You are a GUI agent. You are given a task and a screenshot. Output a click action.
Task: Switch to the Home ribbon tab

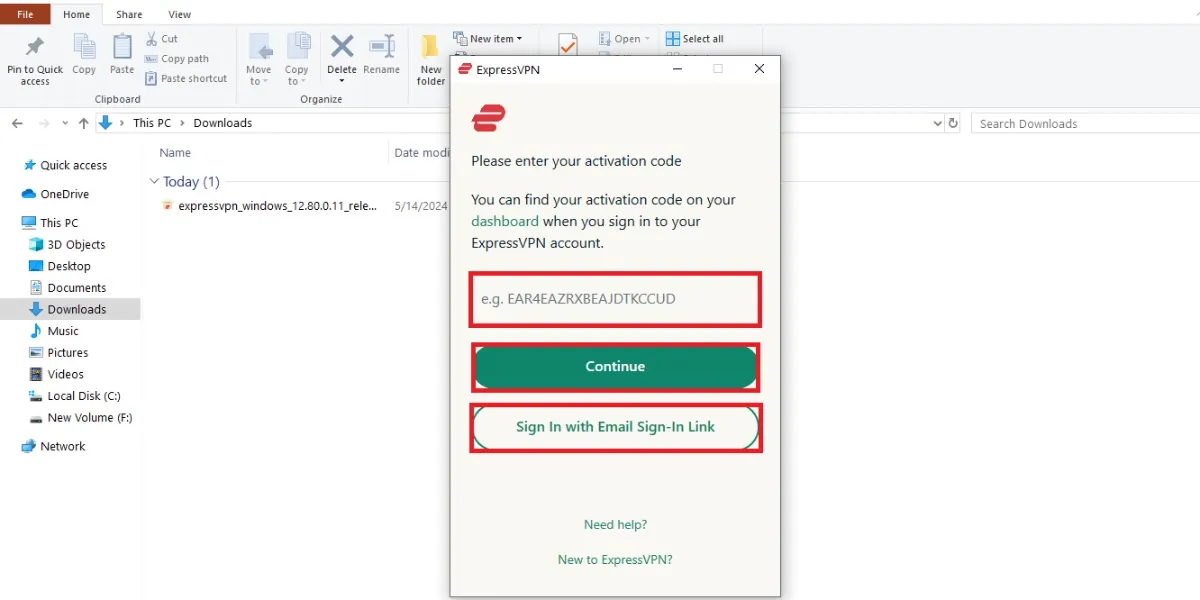click(x=76, y=15)
